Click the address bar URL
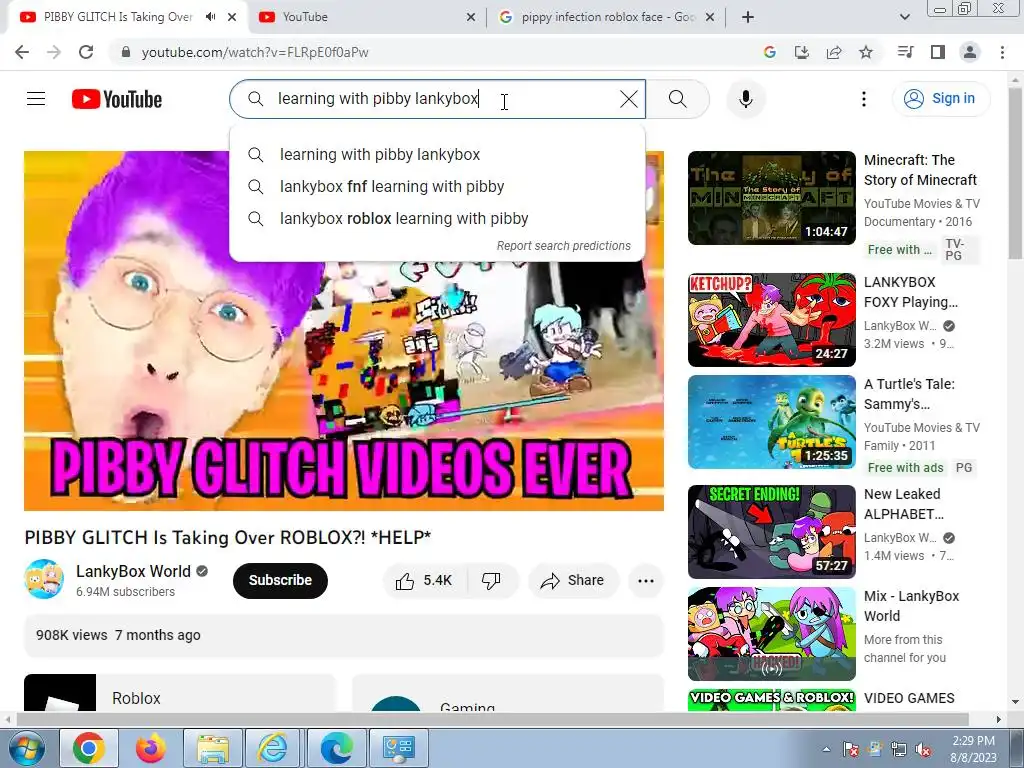This screenshot has width=1024, height=768. [x=255, y=52]
